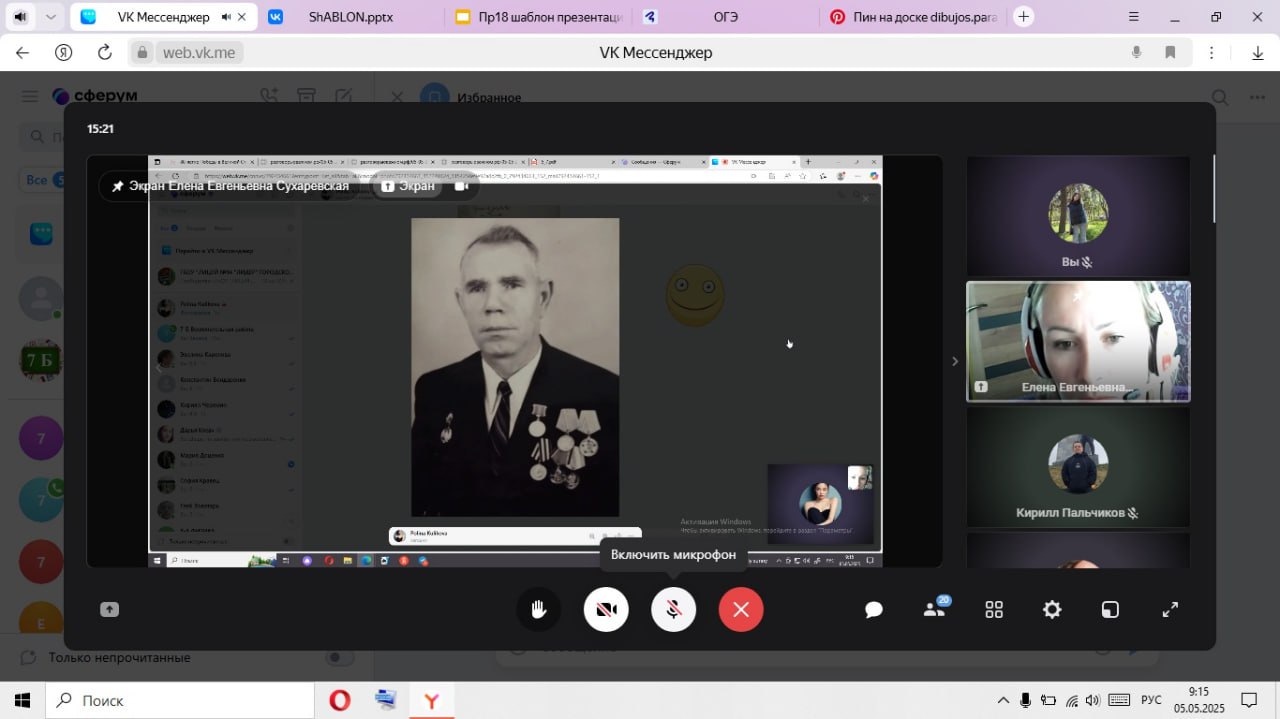1280x719 pixels.
Task: Click the 15:21 call timer
Action: 100,129
